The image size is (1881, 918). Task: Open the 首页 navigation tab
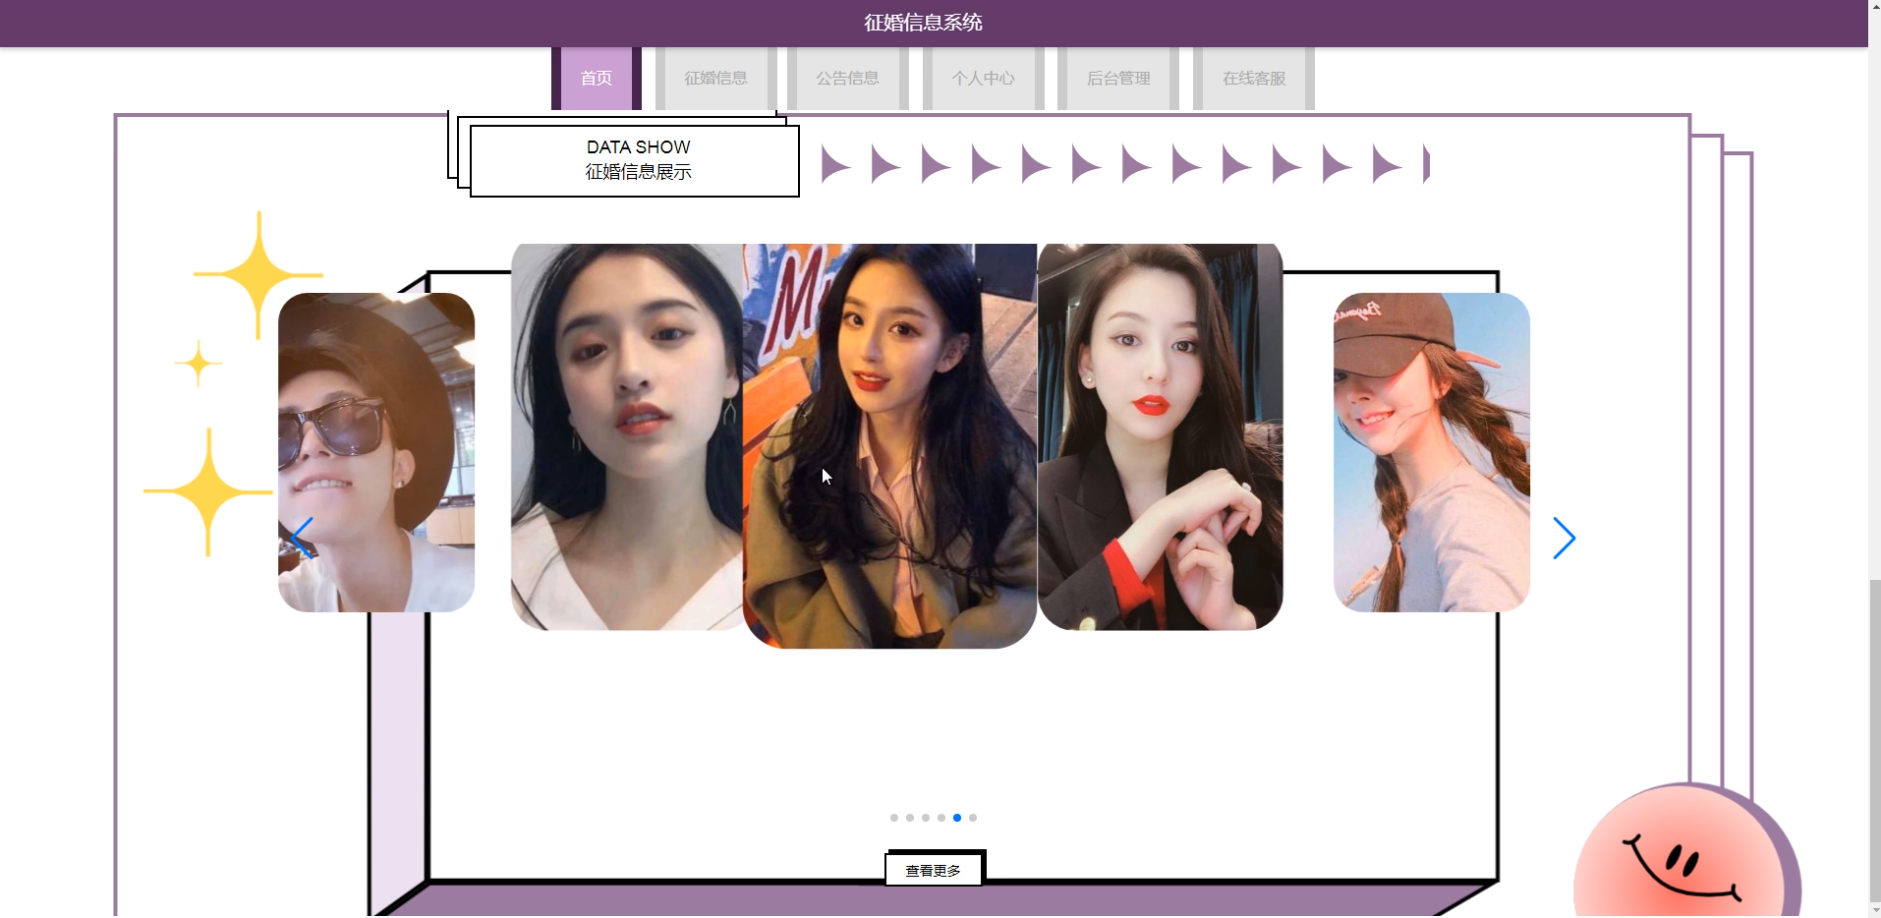[x=596, y=78]
